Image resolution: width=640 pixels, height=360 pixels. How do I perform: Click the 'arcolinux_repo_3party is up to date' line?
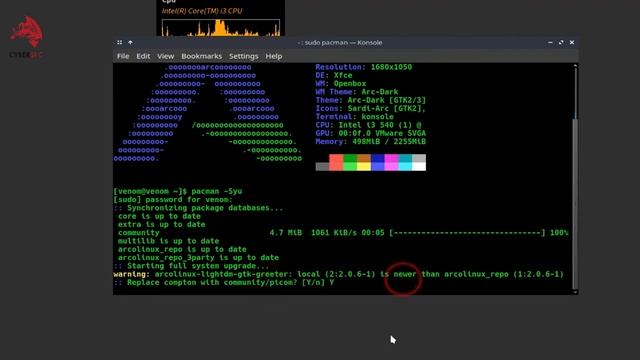(198, 258)
